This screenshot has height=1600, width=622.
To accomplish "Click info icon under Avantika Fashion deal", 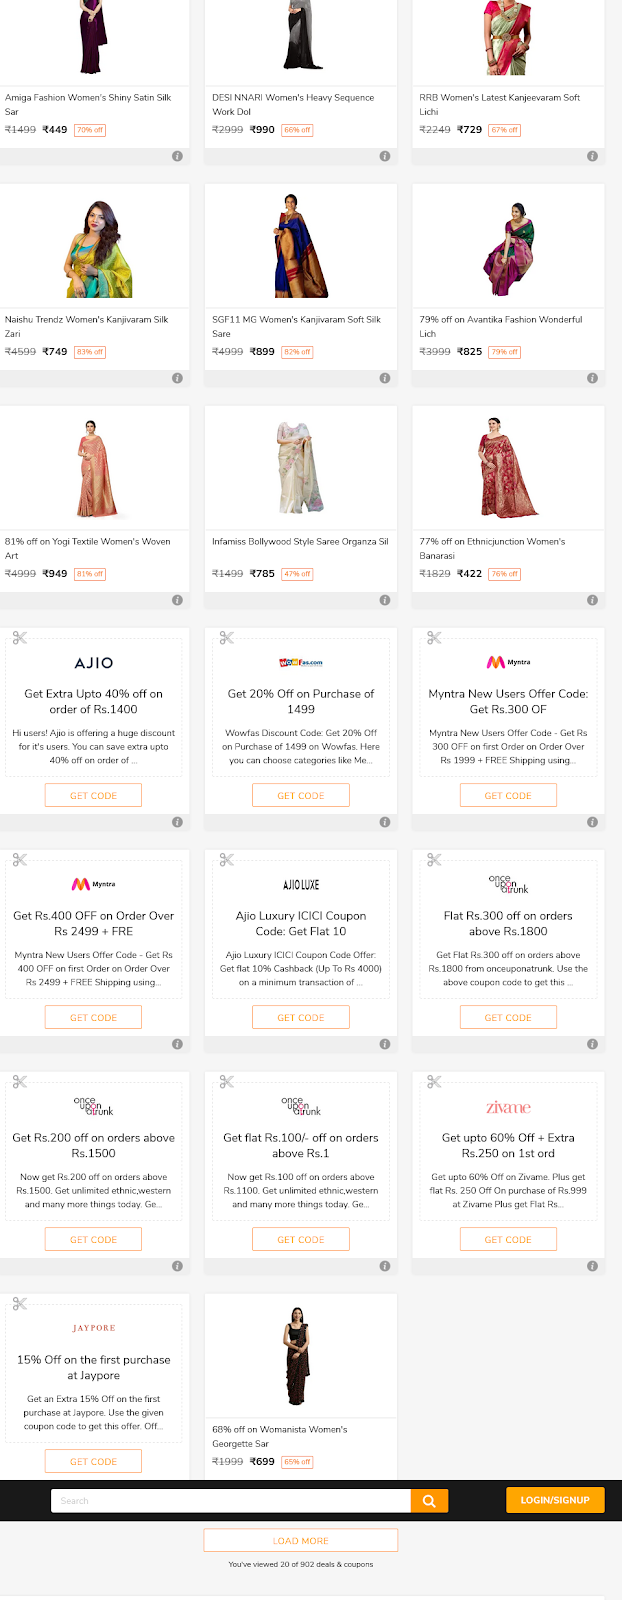I will [592, 378].
